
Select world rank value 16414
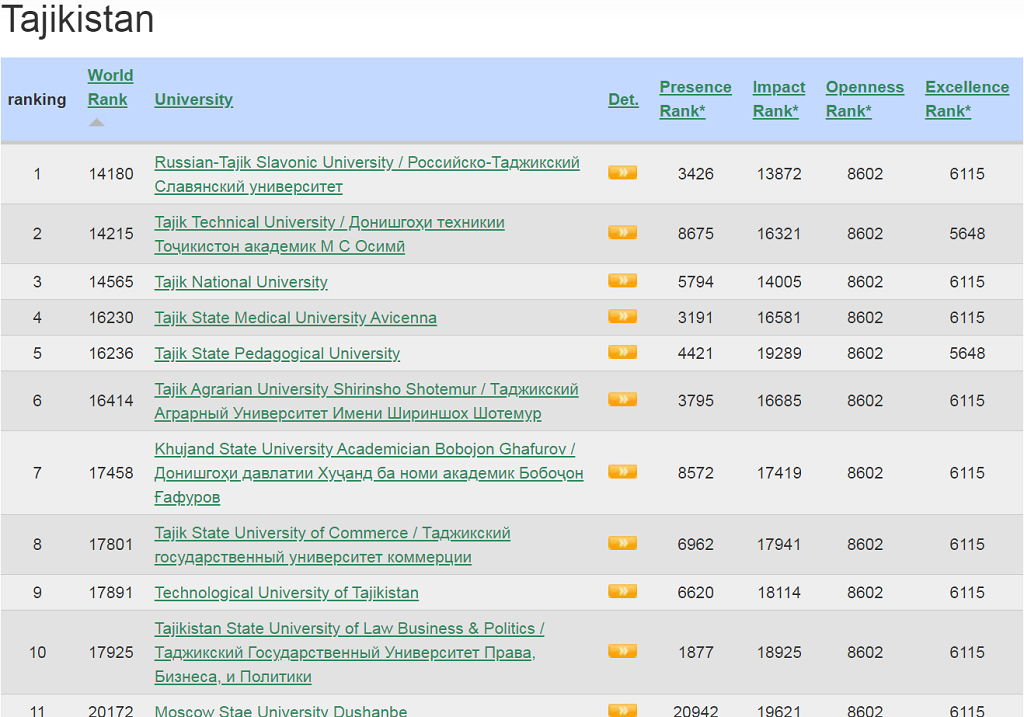click(x=111, y=400)
